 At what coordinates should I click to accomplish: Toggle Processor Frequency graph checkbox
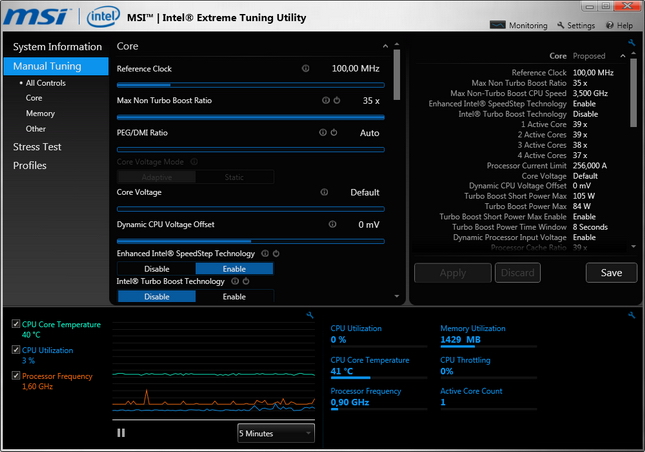tap(16, 376)
